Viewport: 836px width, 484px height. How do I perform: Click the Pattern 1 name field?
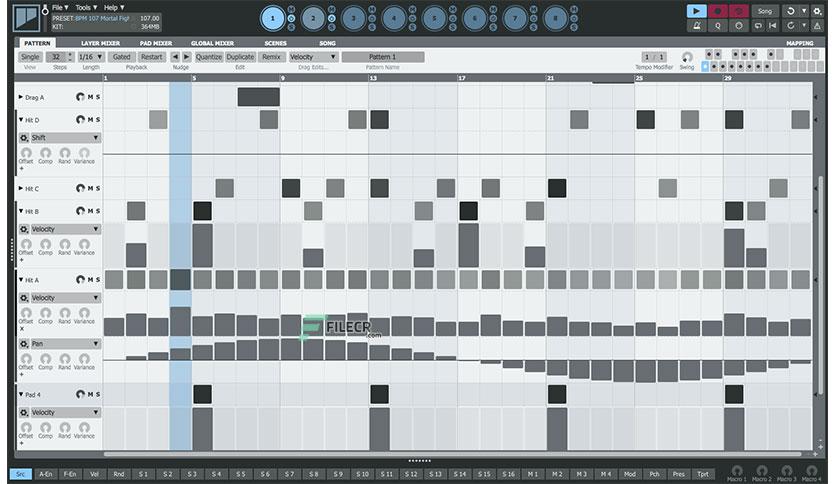[x=383, y=57]
